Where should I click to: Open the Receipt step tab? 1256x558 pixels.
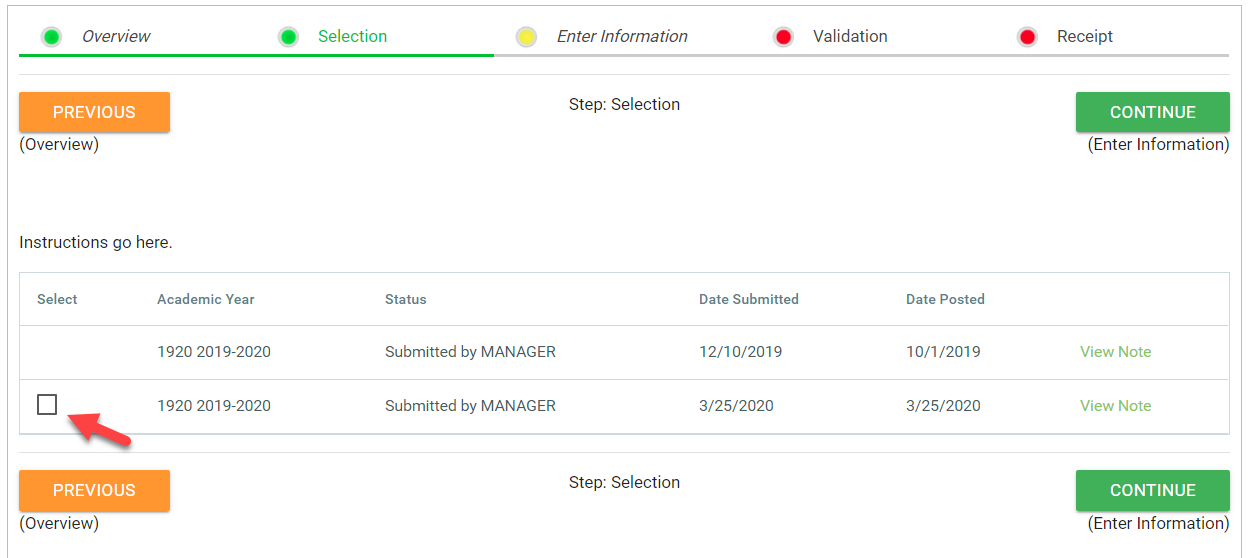click(x=1085, y=37)
